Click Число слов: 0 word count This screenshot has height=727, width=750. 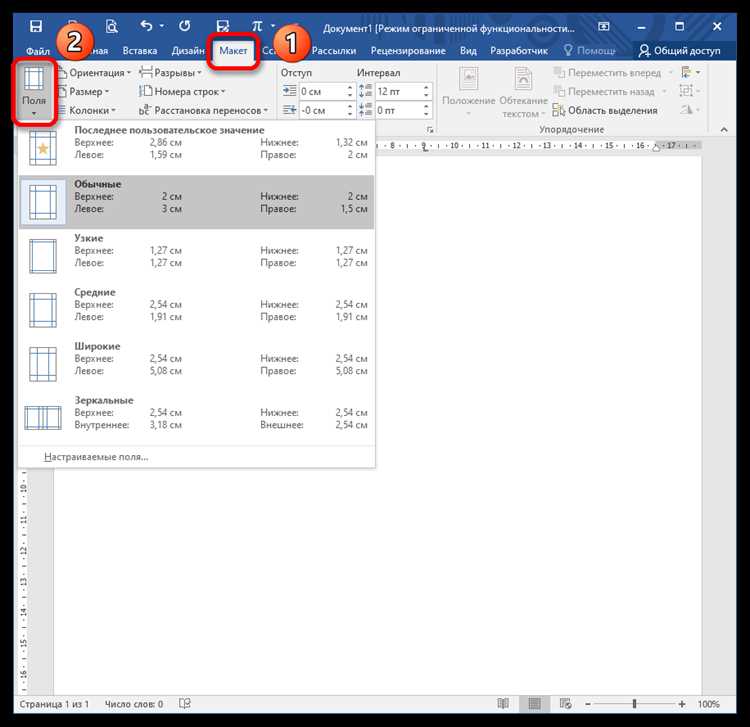[134, 704]
